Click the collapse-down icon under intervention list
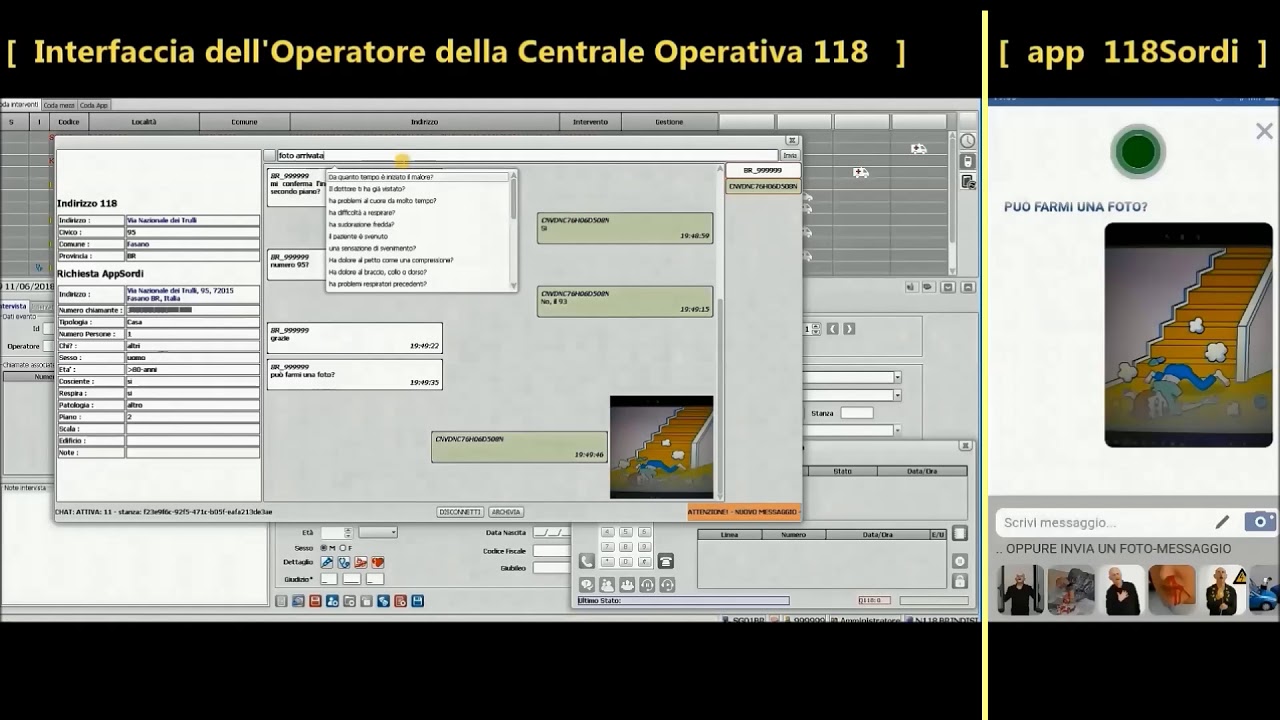This screenshot has height=720, width=1280. coord(948,287)
